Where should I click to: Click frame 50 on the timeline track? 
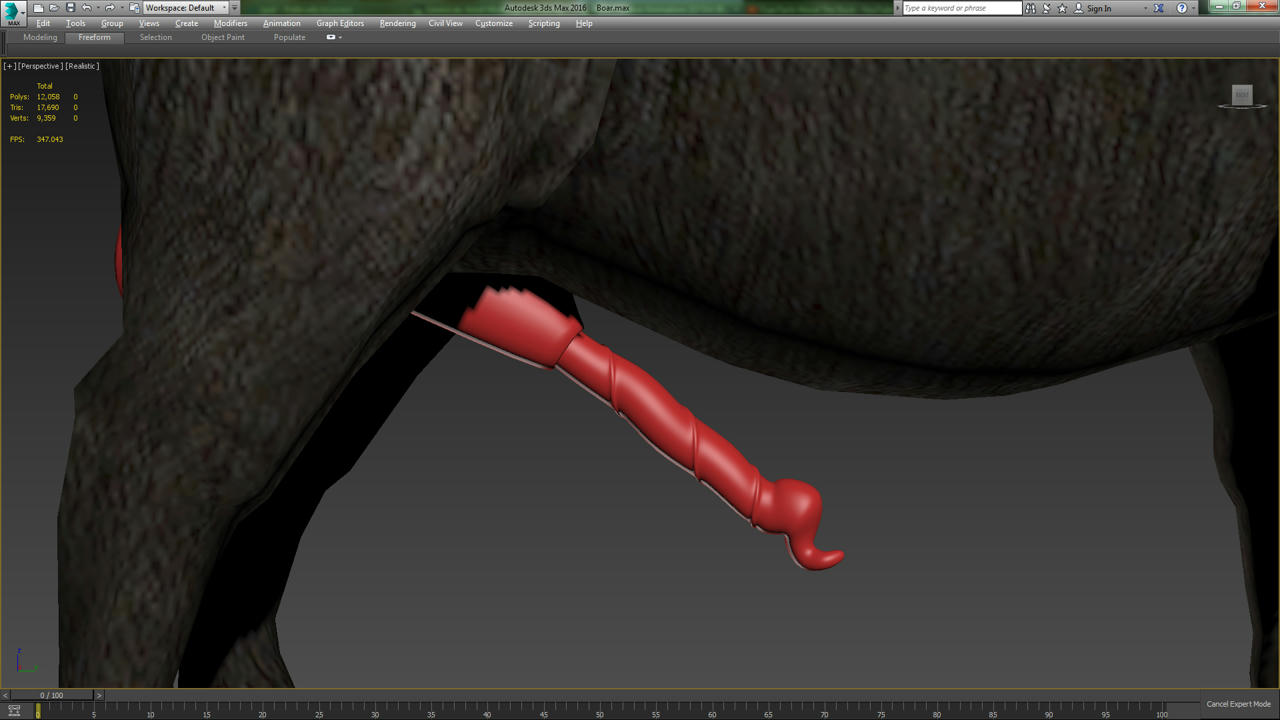pyautogui.click(x=600, y=711)
